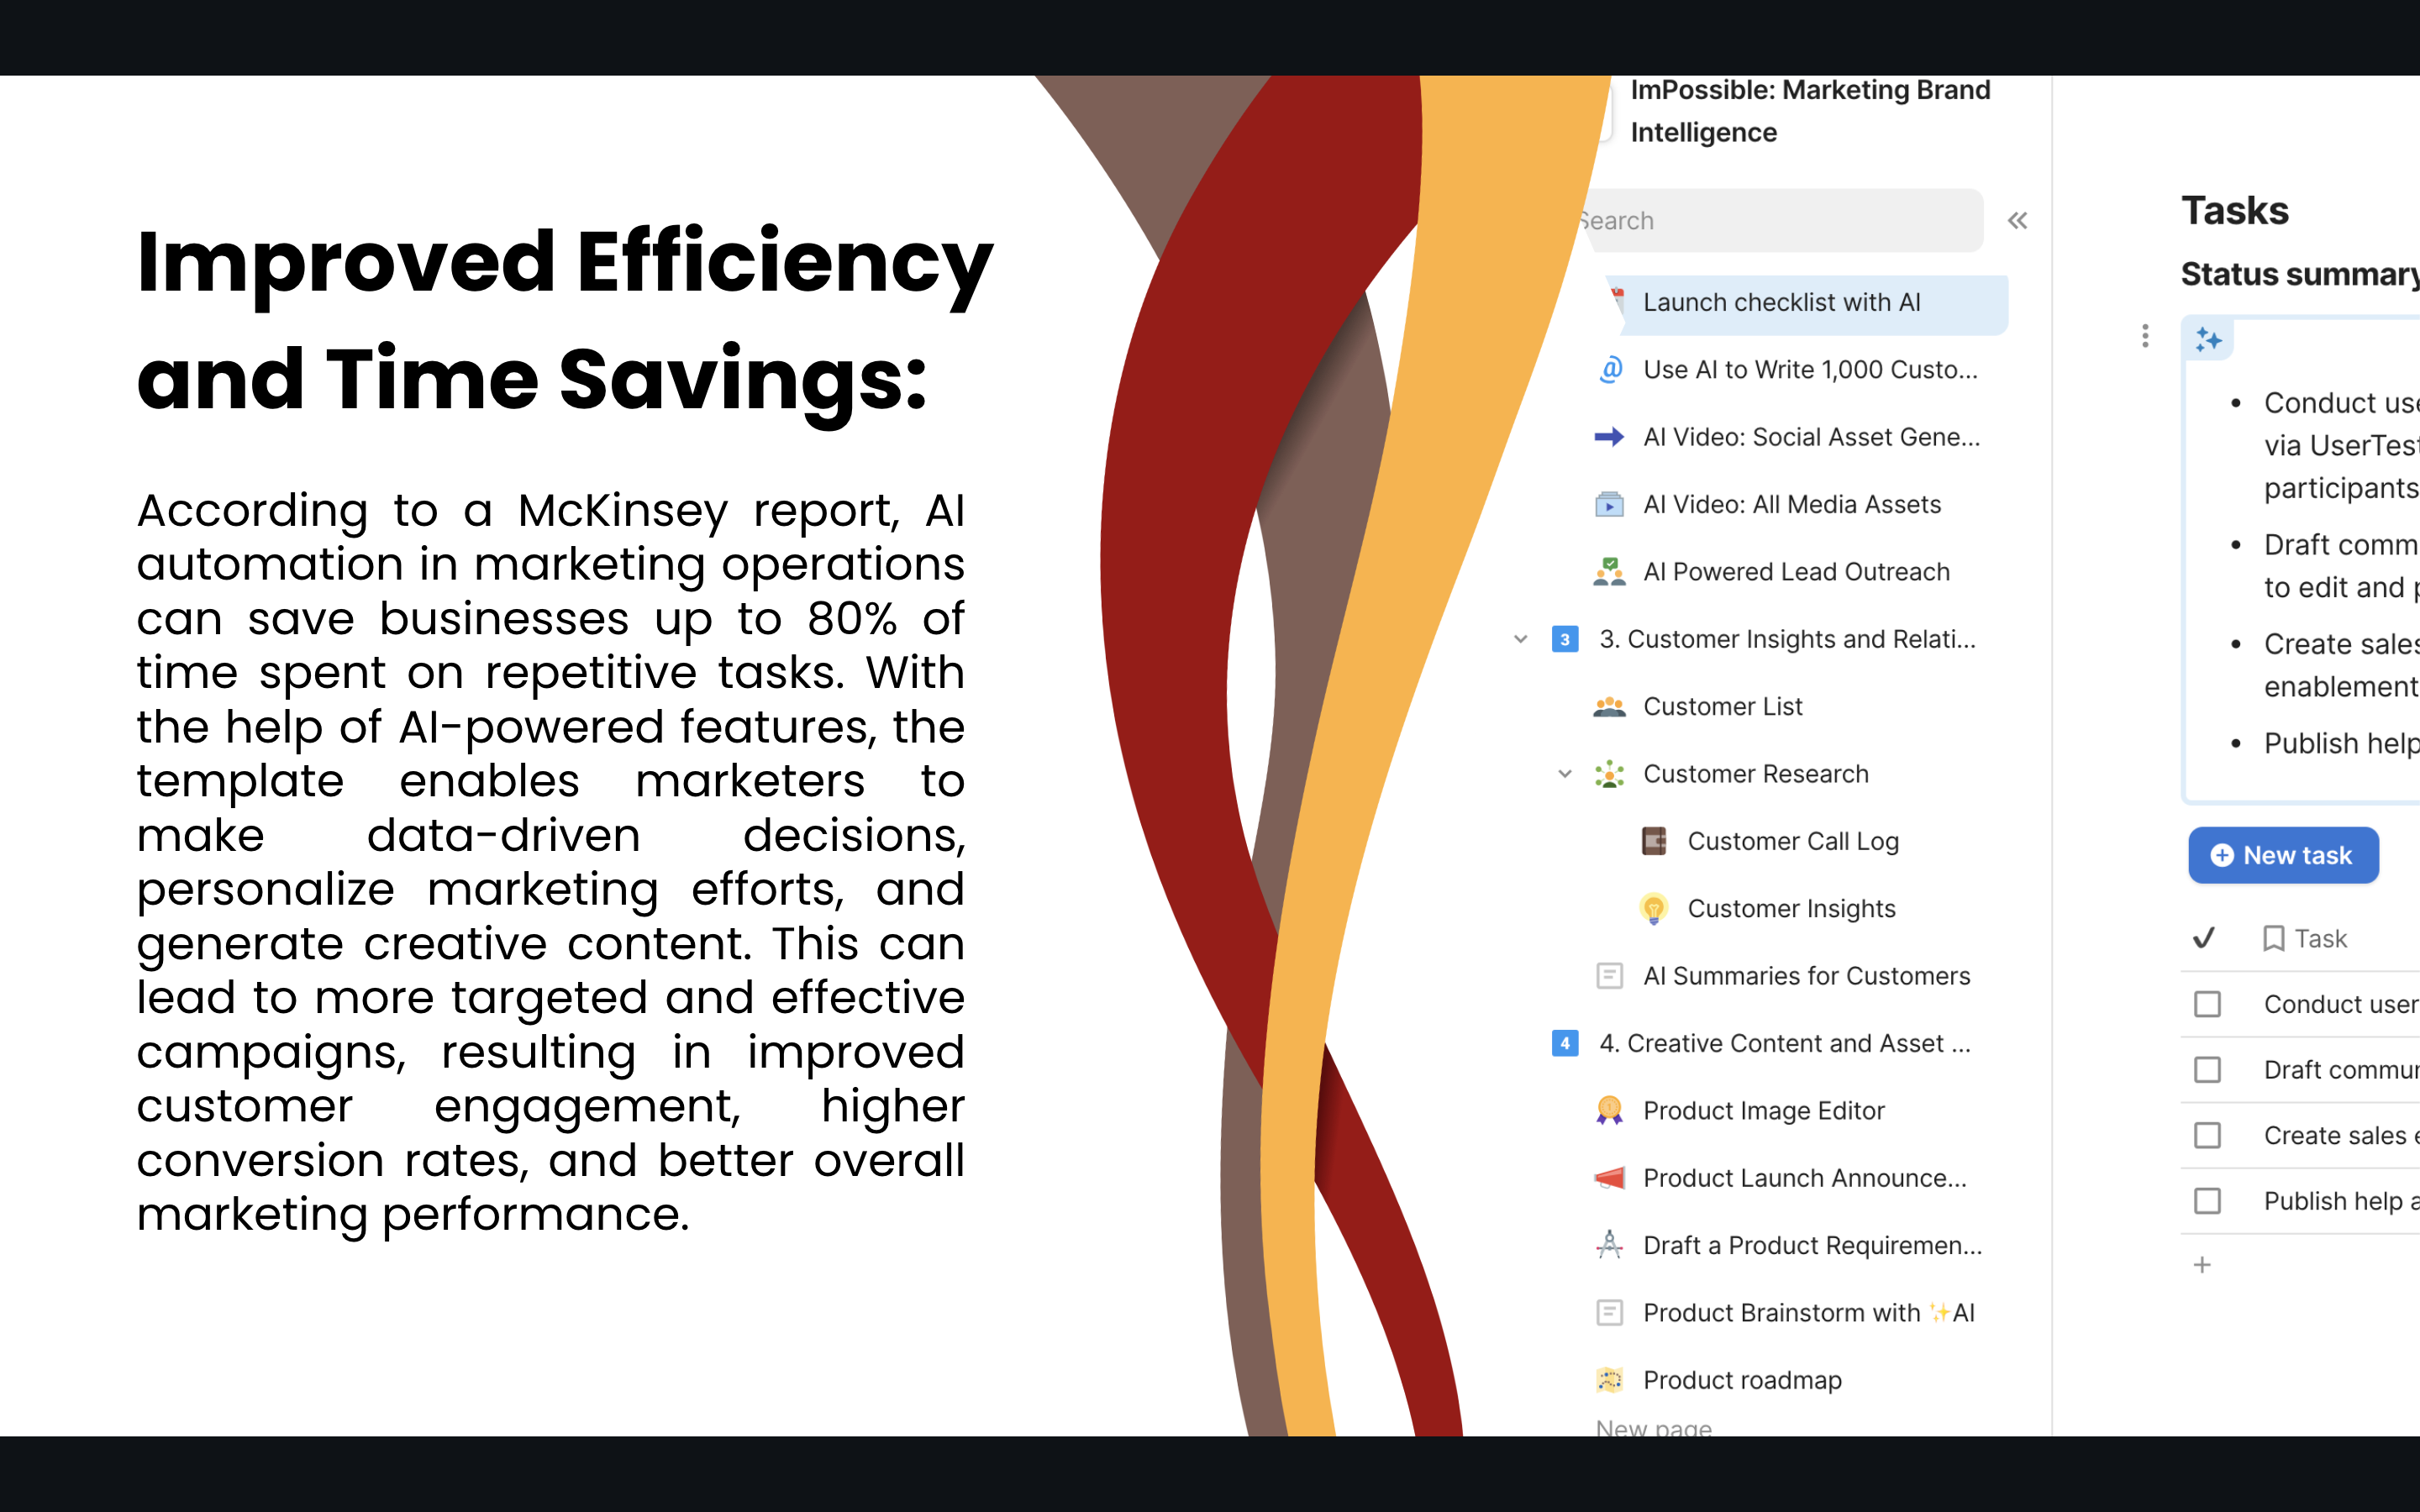Click the Customer Call Log notebook icon
This screenshot has height=1512, width=2420.
1654,841
